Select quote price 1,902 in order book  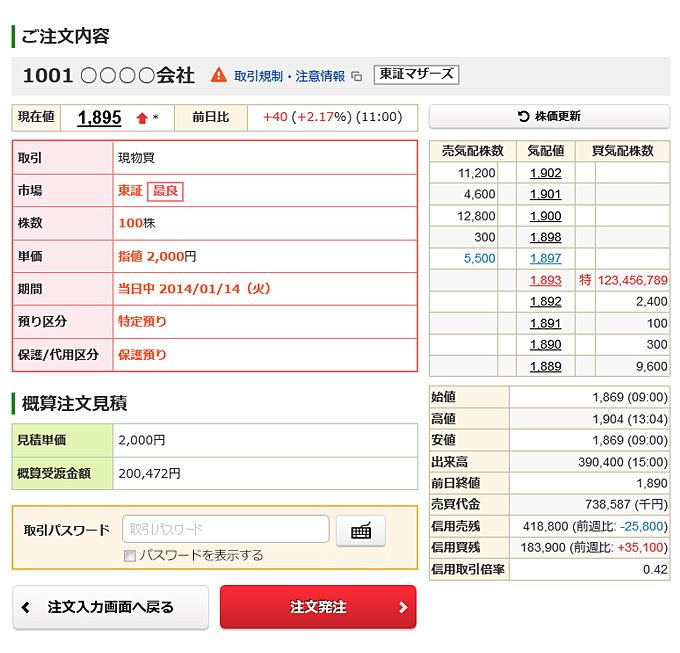pyautogui.click(x=545, y=173)
